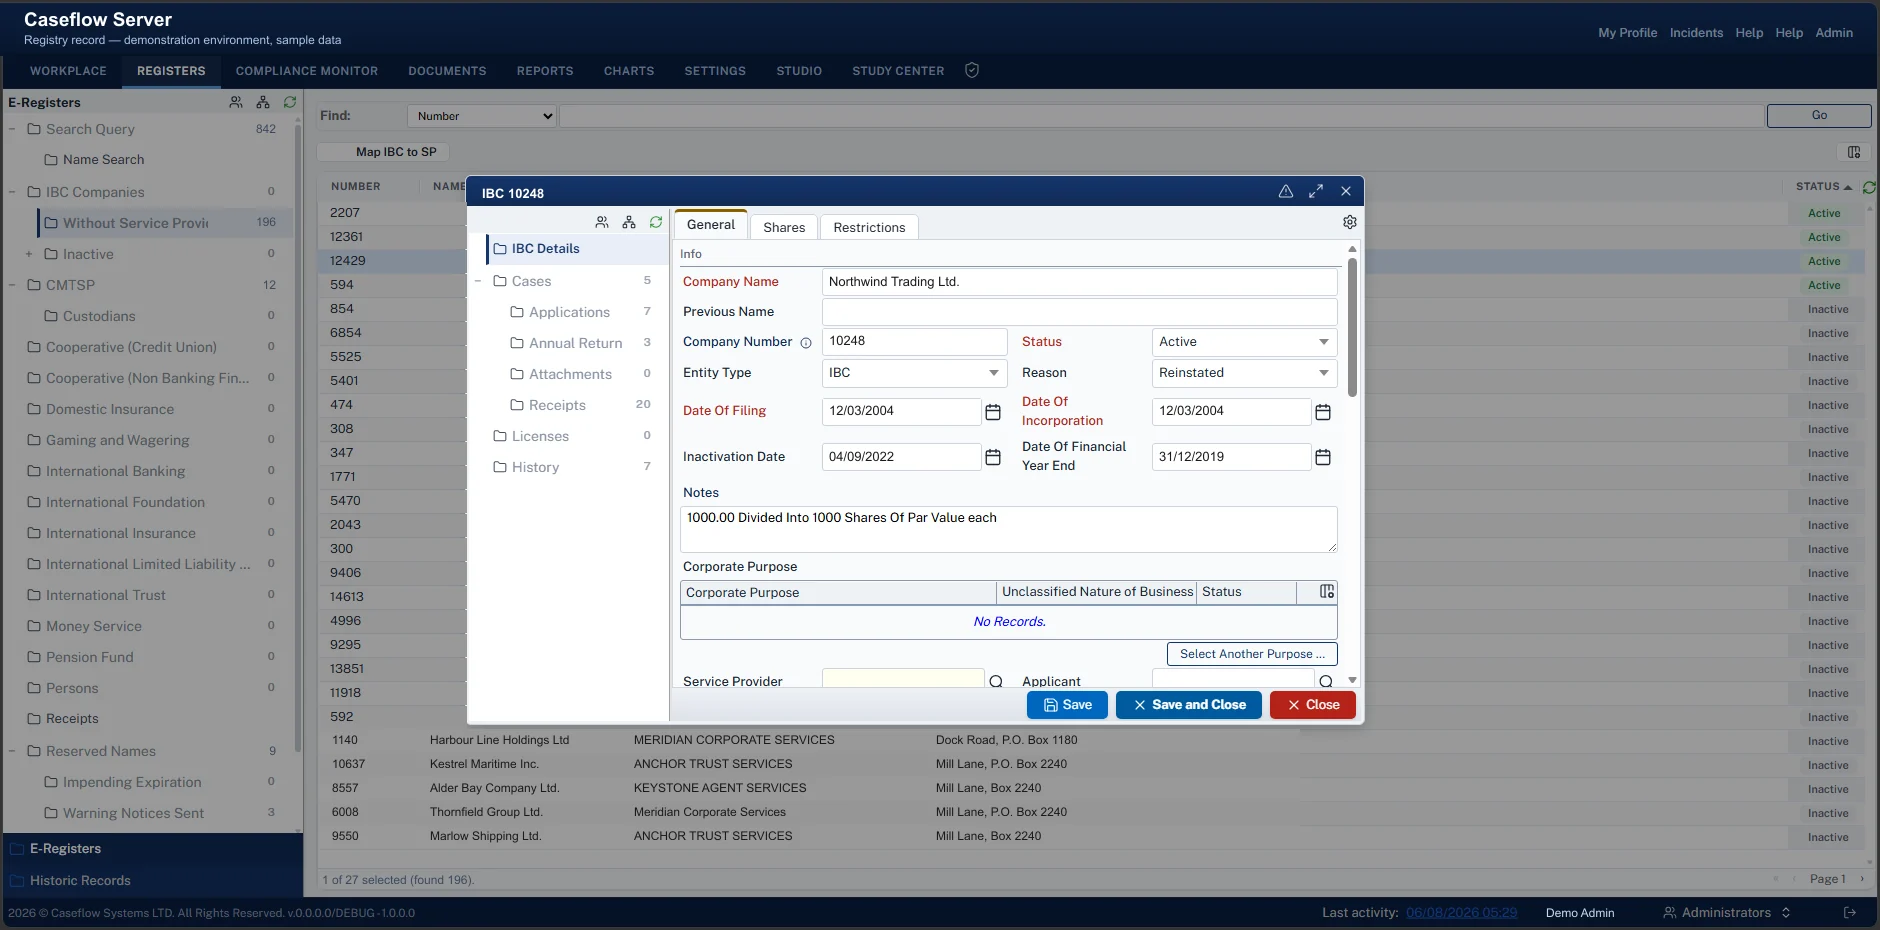Click into the Previous Name field
Screen dimensions: 1880x930
pos(1079,312)
